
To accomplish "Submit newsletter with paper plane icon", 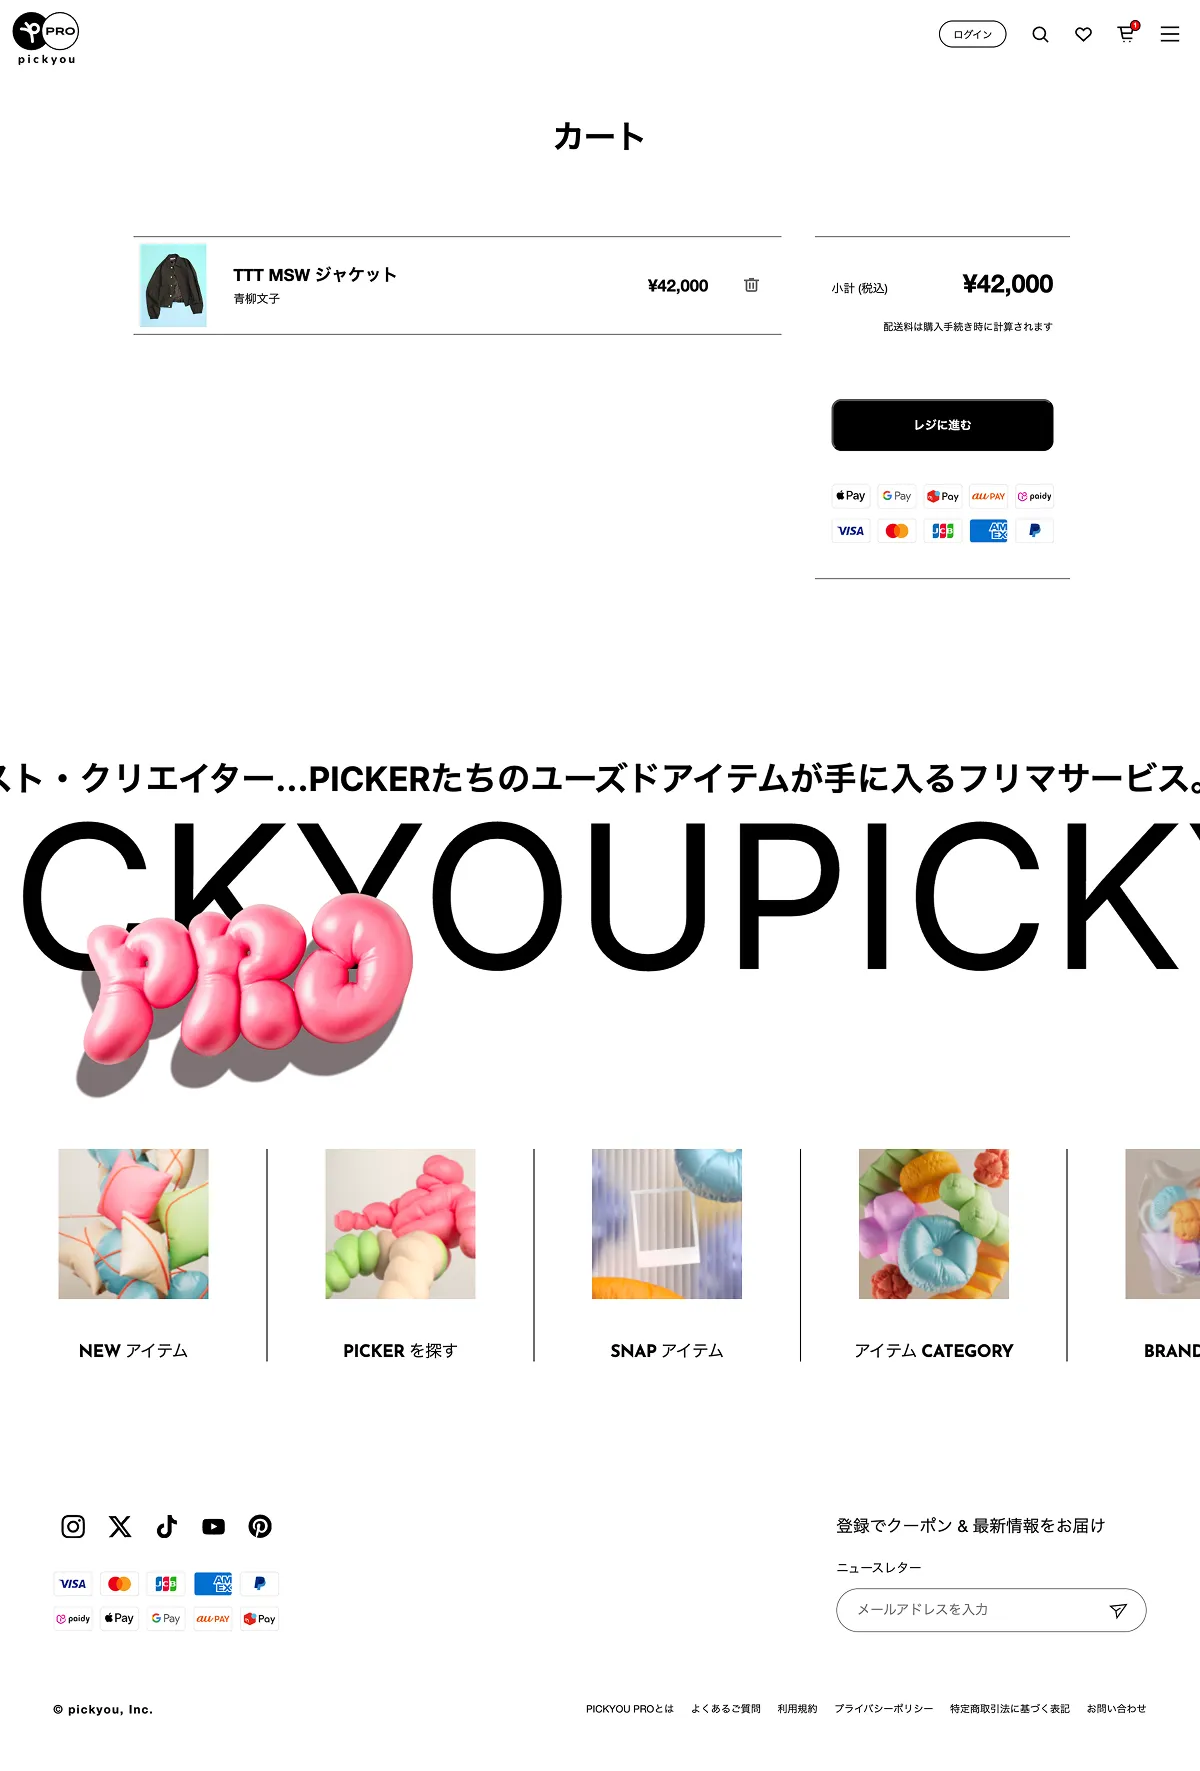I will [x=1118, y=1610].
